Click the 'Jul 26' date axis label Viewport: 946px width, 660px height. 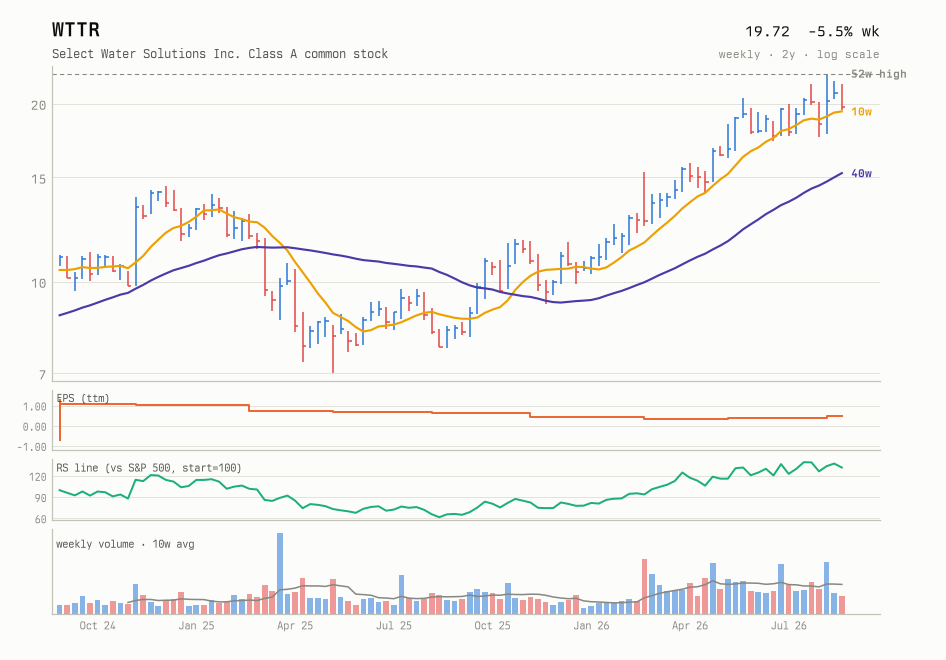pyautogui.click(x=789, y=626)
